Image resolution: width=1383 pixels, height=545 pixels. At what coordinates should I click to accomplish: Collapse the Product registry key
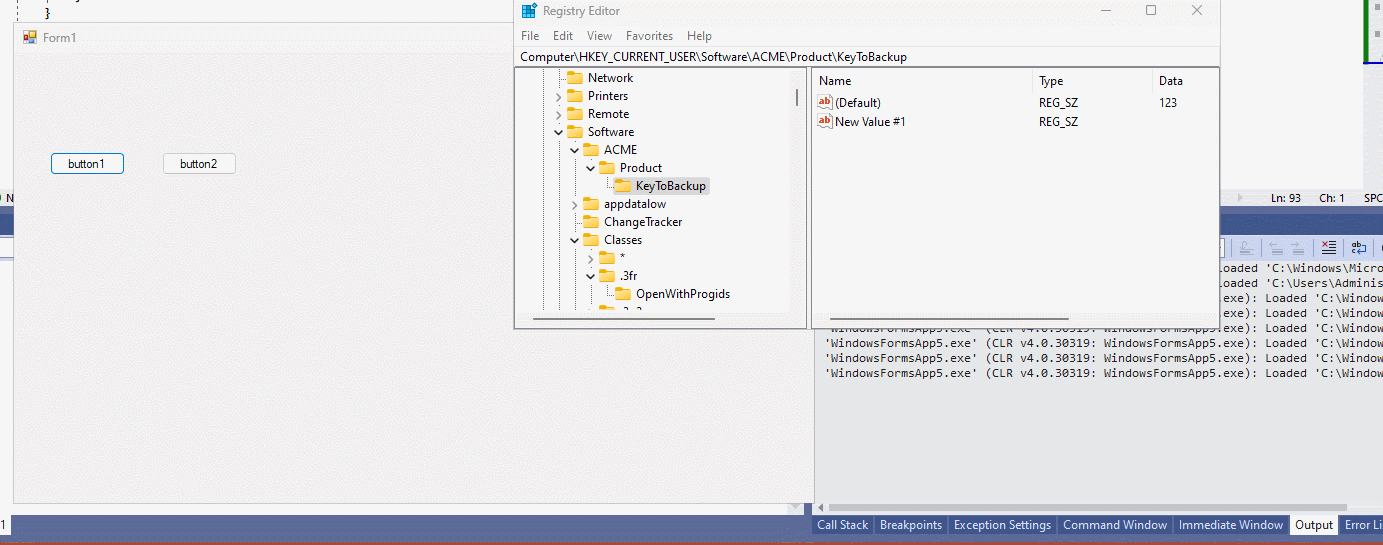coord(590,168)
